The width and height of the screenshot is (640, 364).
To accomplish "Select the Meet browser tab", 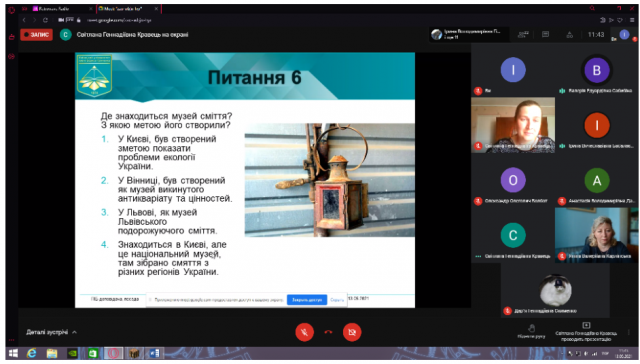I will [x=128, y=9].
